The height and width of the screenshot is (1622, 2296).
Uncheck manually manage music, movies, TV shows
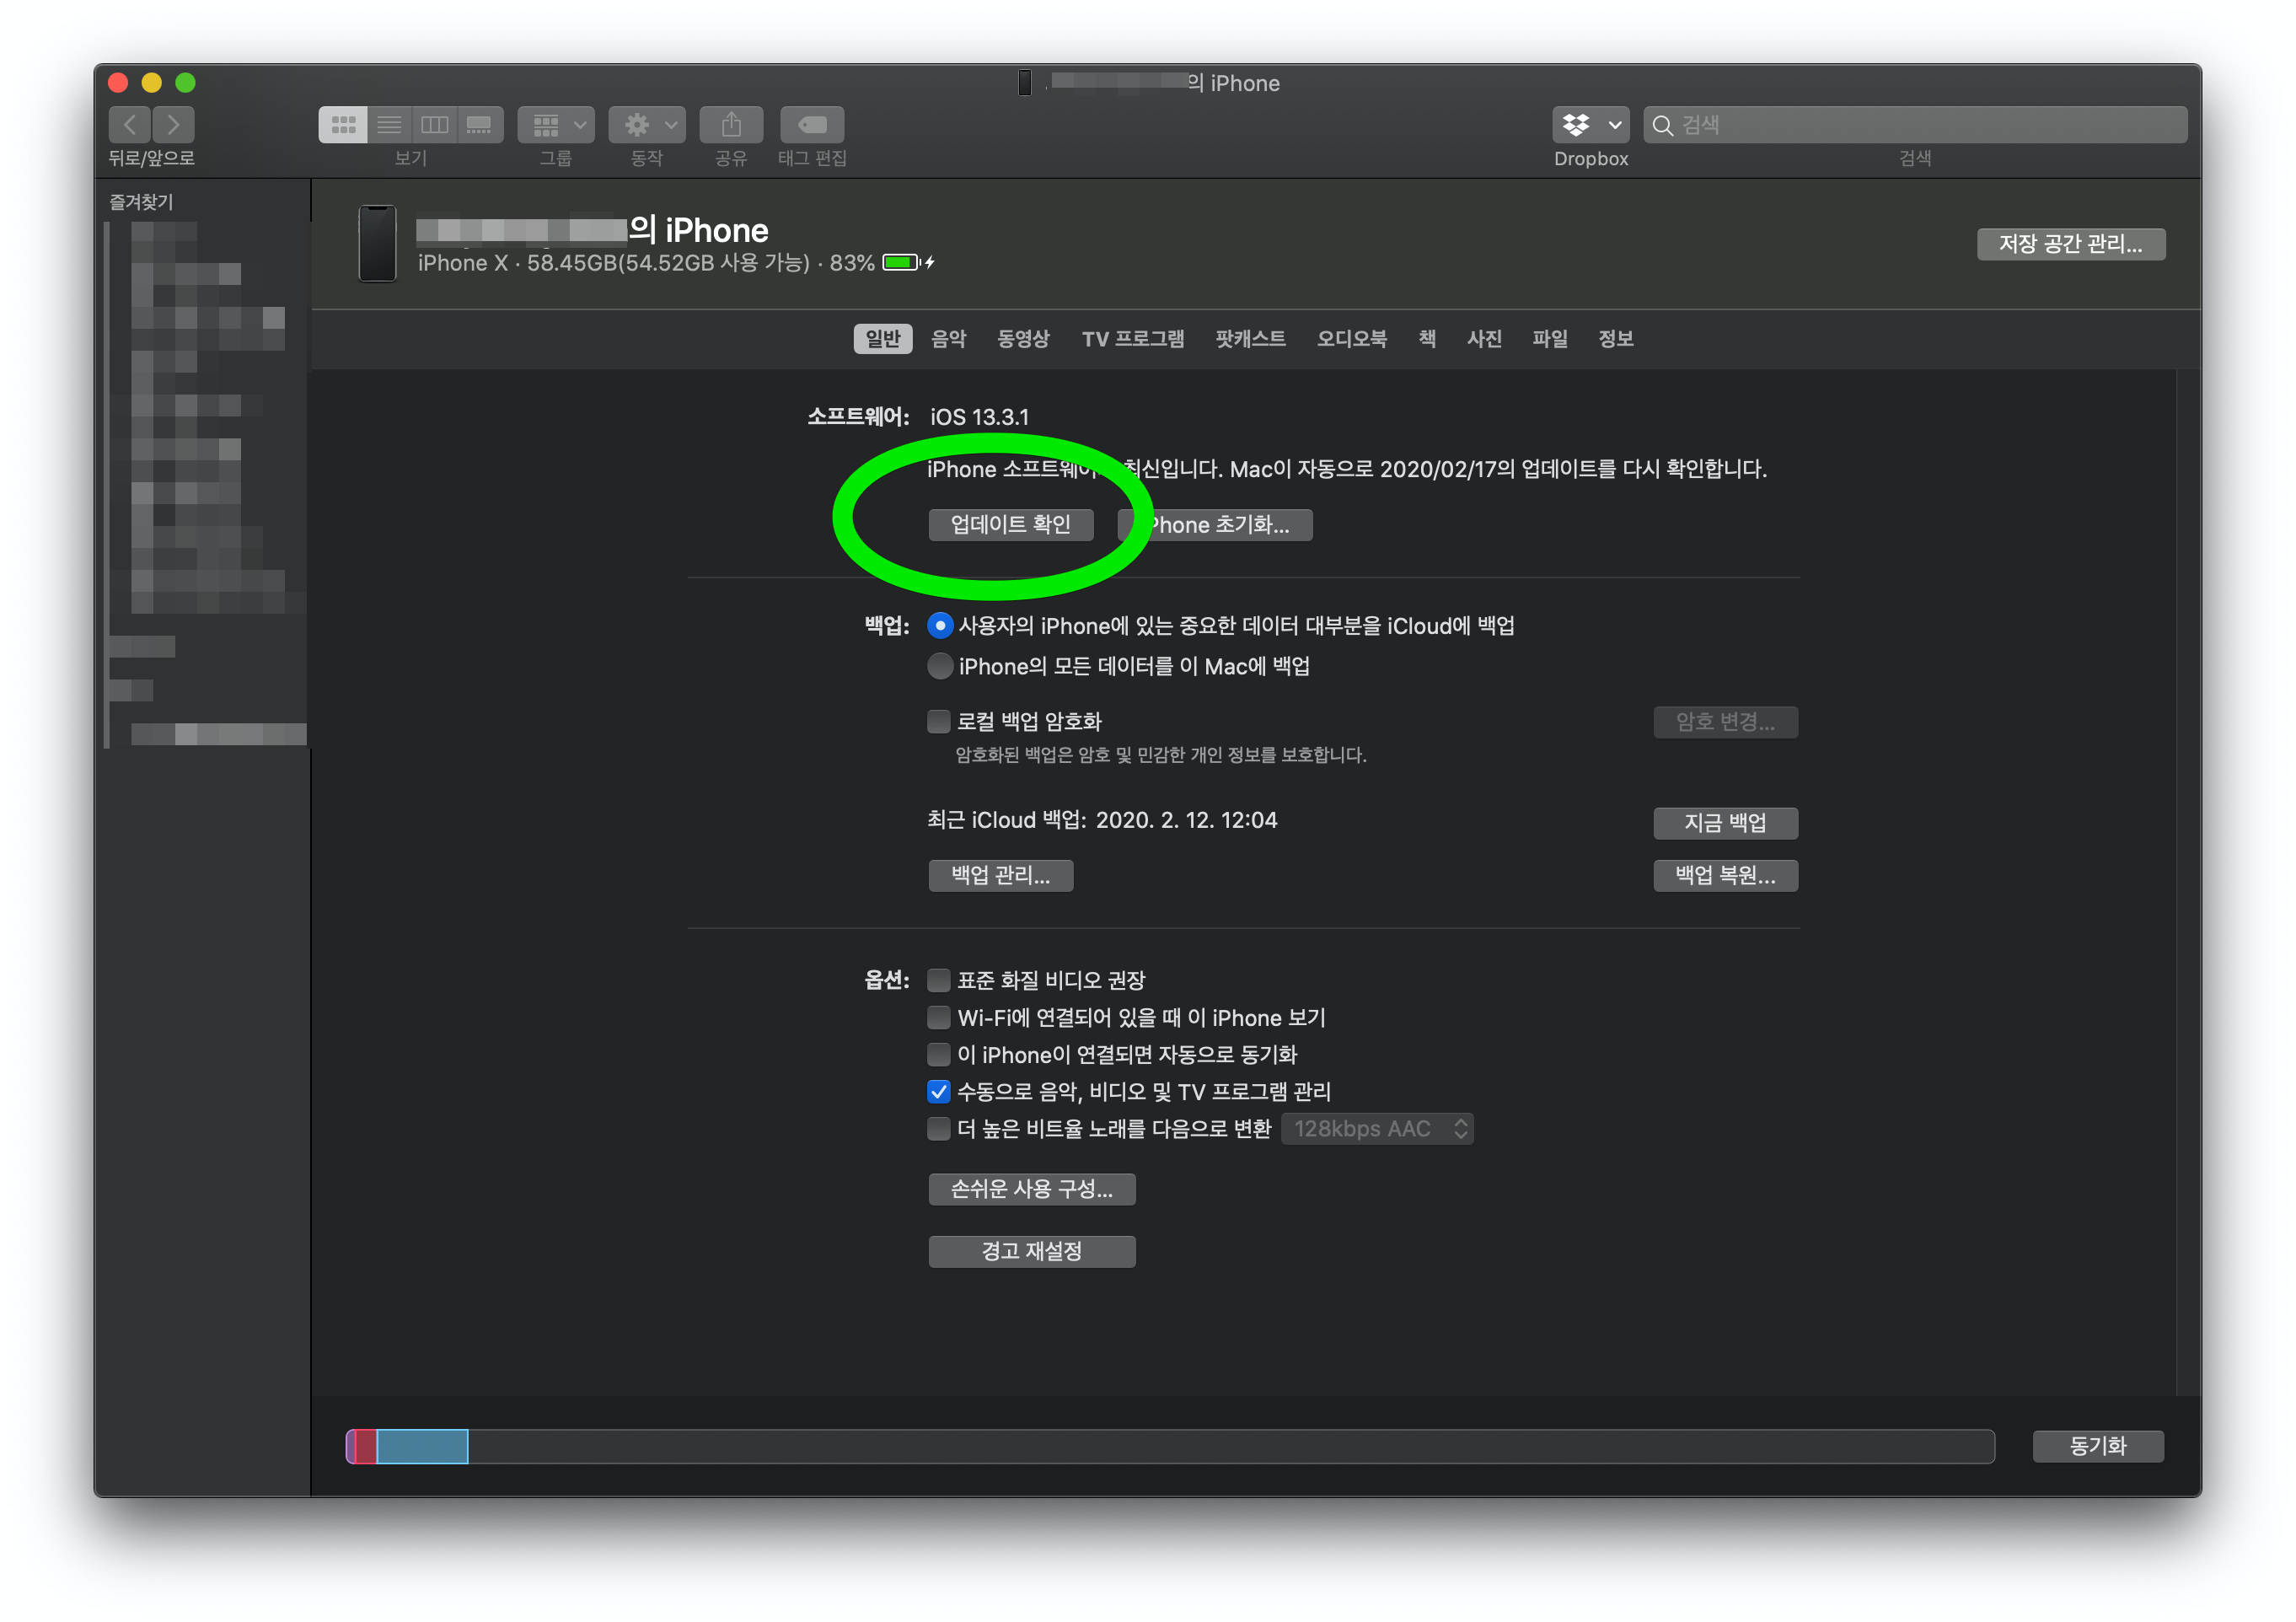coord(939,1091)
